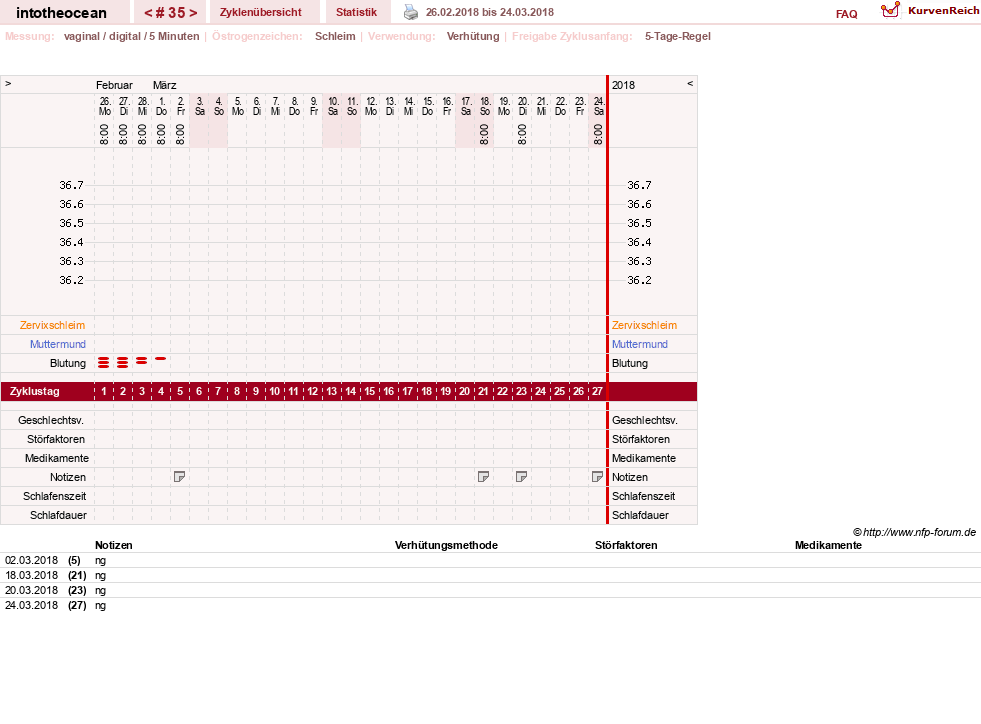Click the left Blutung row label
981x724 pixels.
point(68,363)
